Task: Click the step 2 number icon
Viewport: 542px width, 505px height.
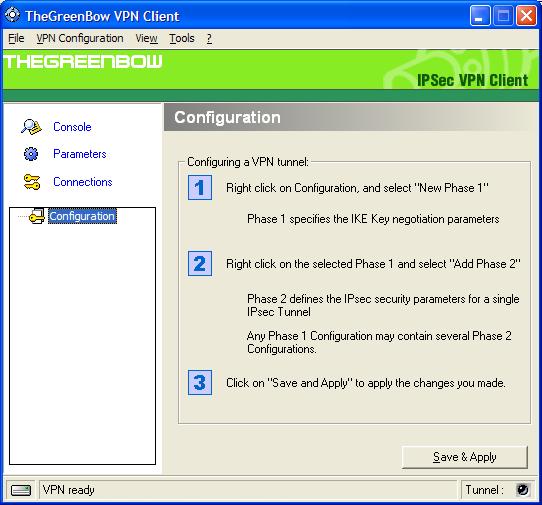Action: point(200,264)
